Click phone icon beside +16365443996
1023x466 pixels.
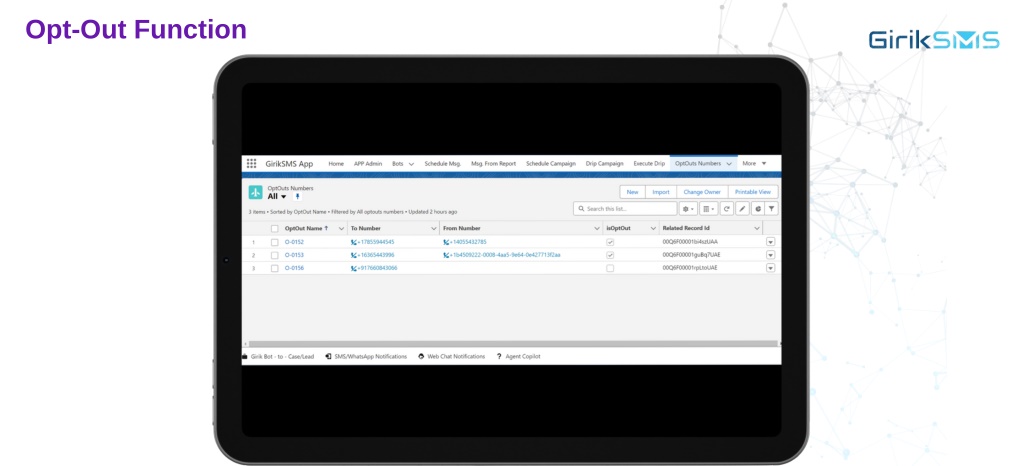tap(354, 255)
